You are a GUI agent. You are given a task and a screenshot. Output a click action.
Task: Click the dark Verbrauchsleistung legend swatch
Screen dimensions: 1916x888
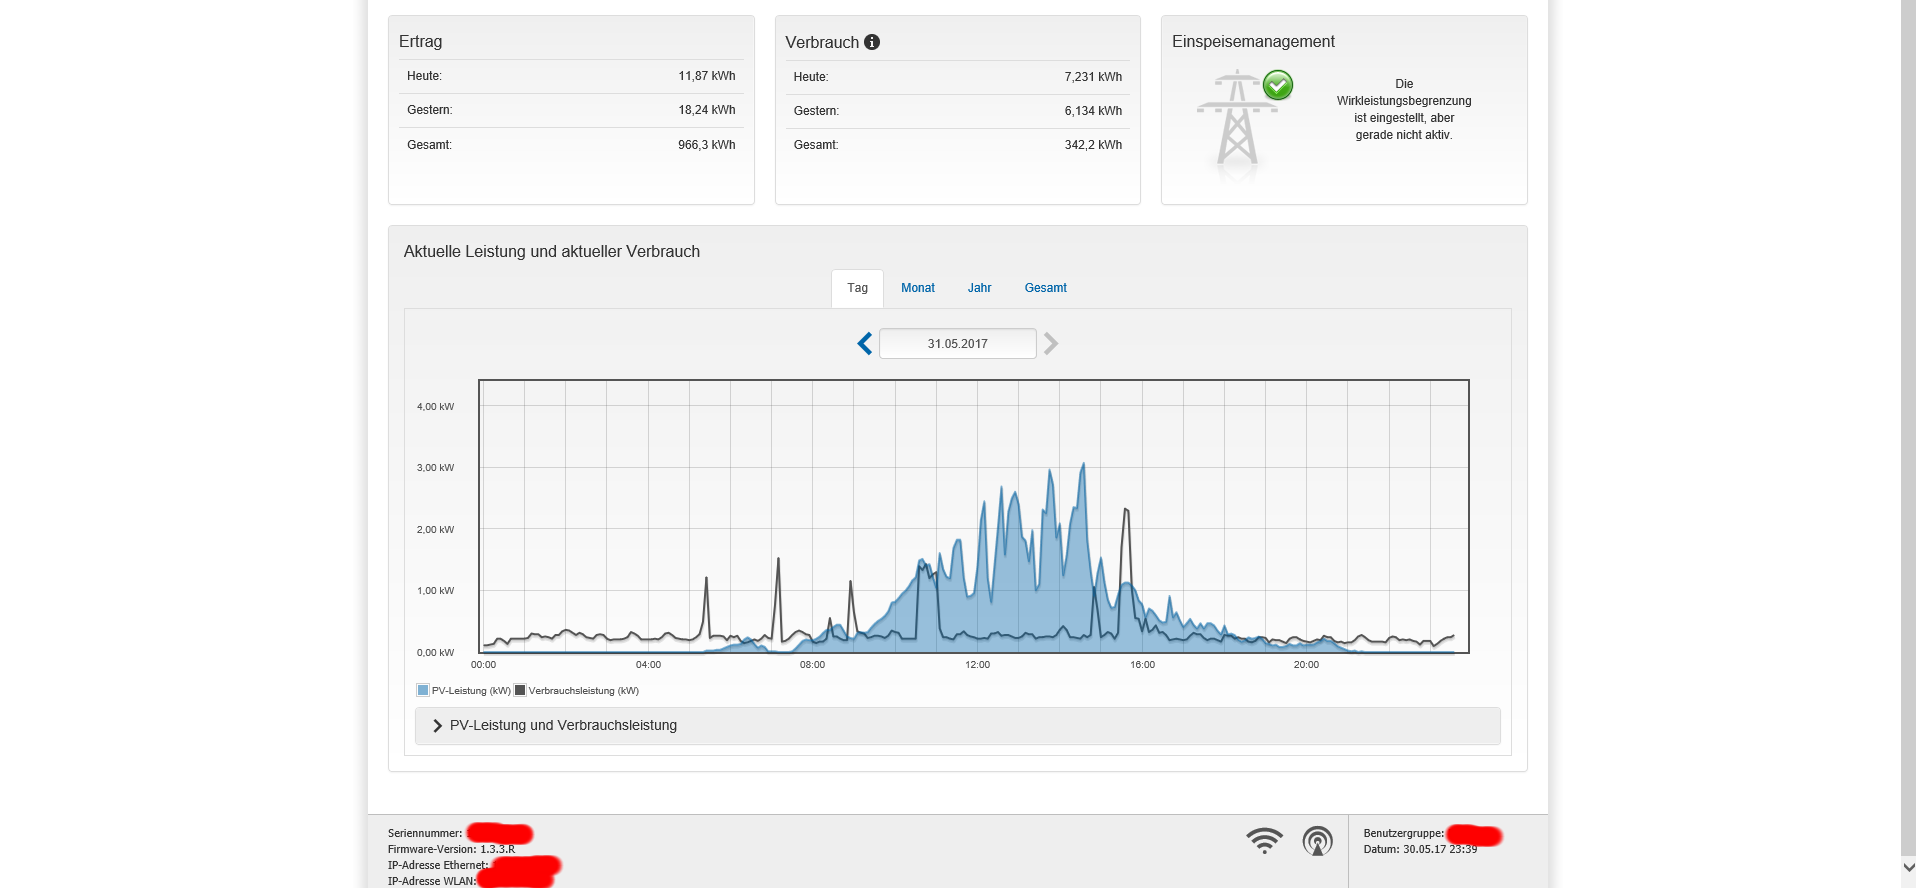tap(520, 690)
